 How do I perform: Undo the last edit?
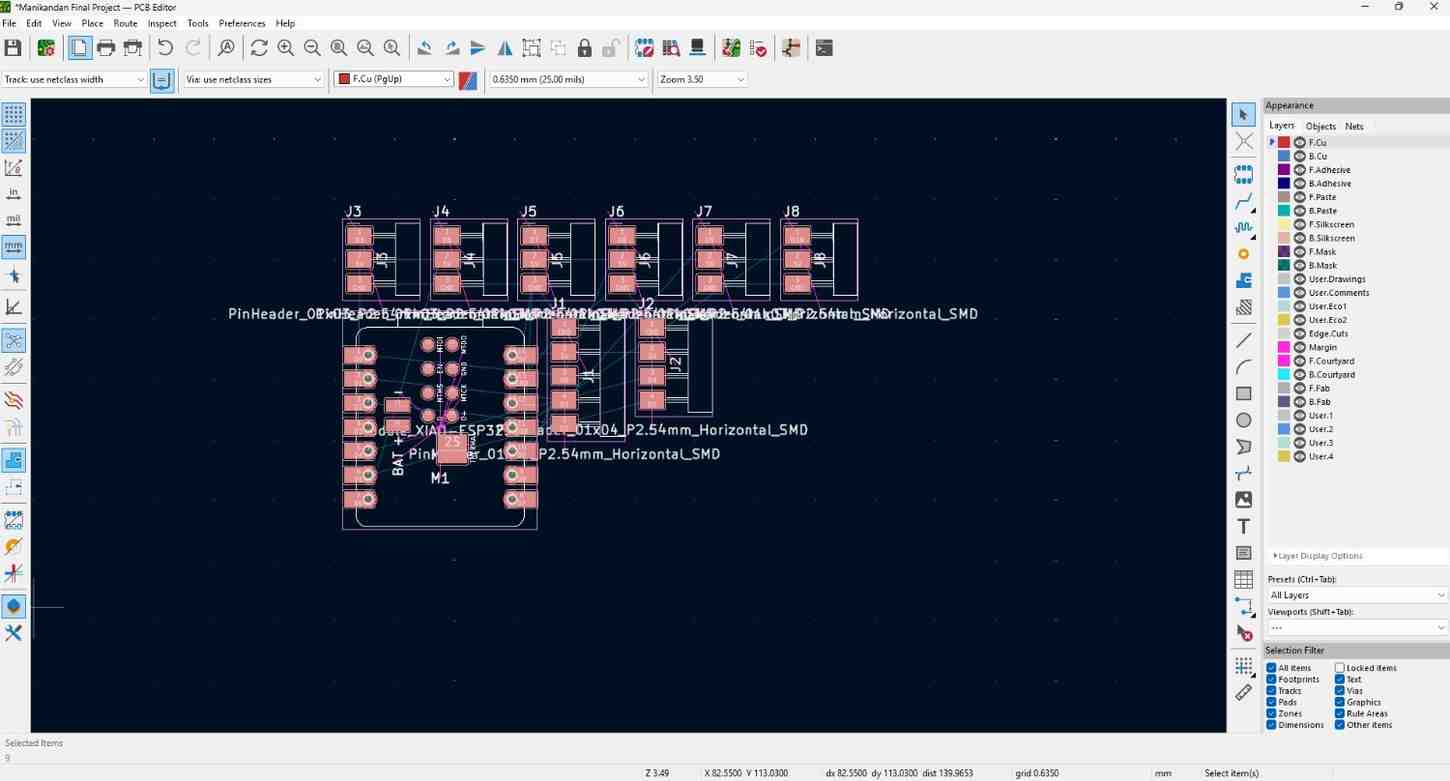pyautogui.click(x=165, y=48)
